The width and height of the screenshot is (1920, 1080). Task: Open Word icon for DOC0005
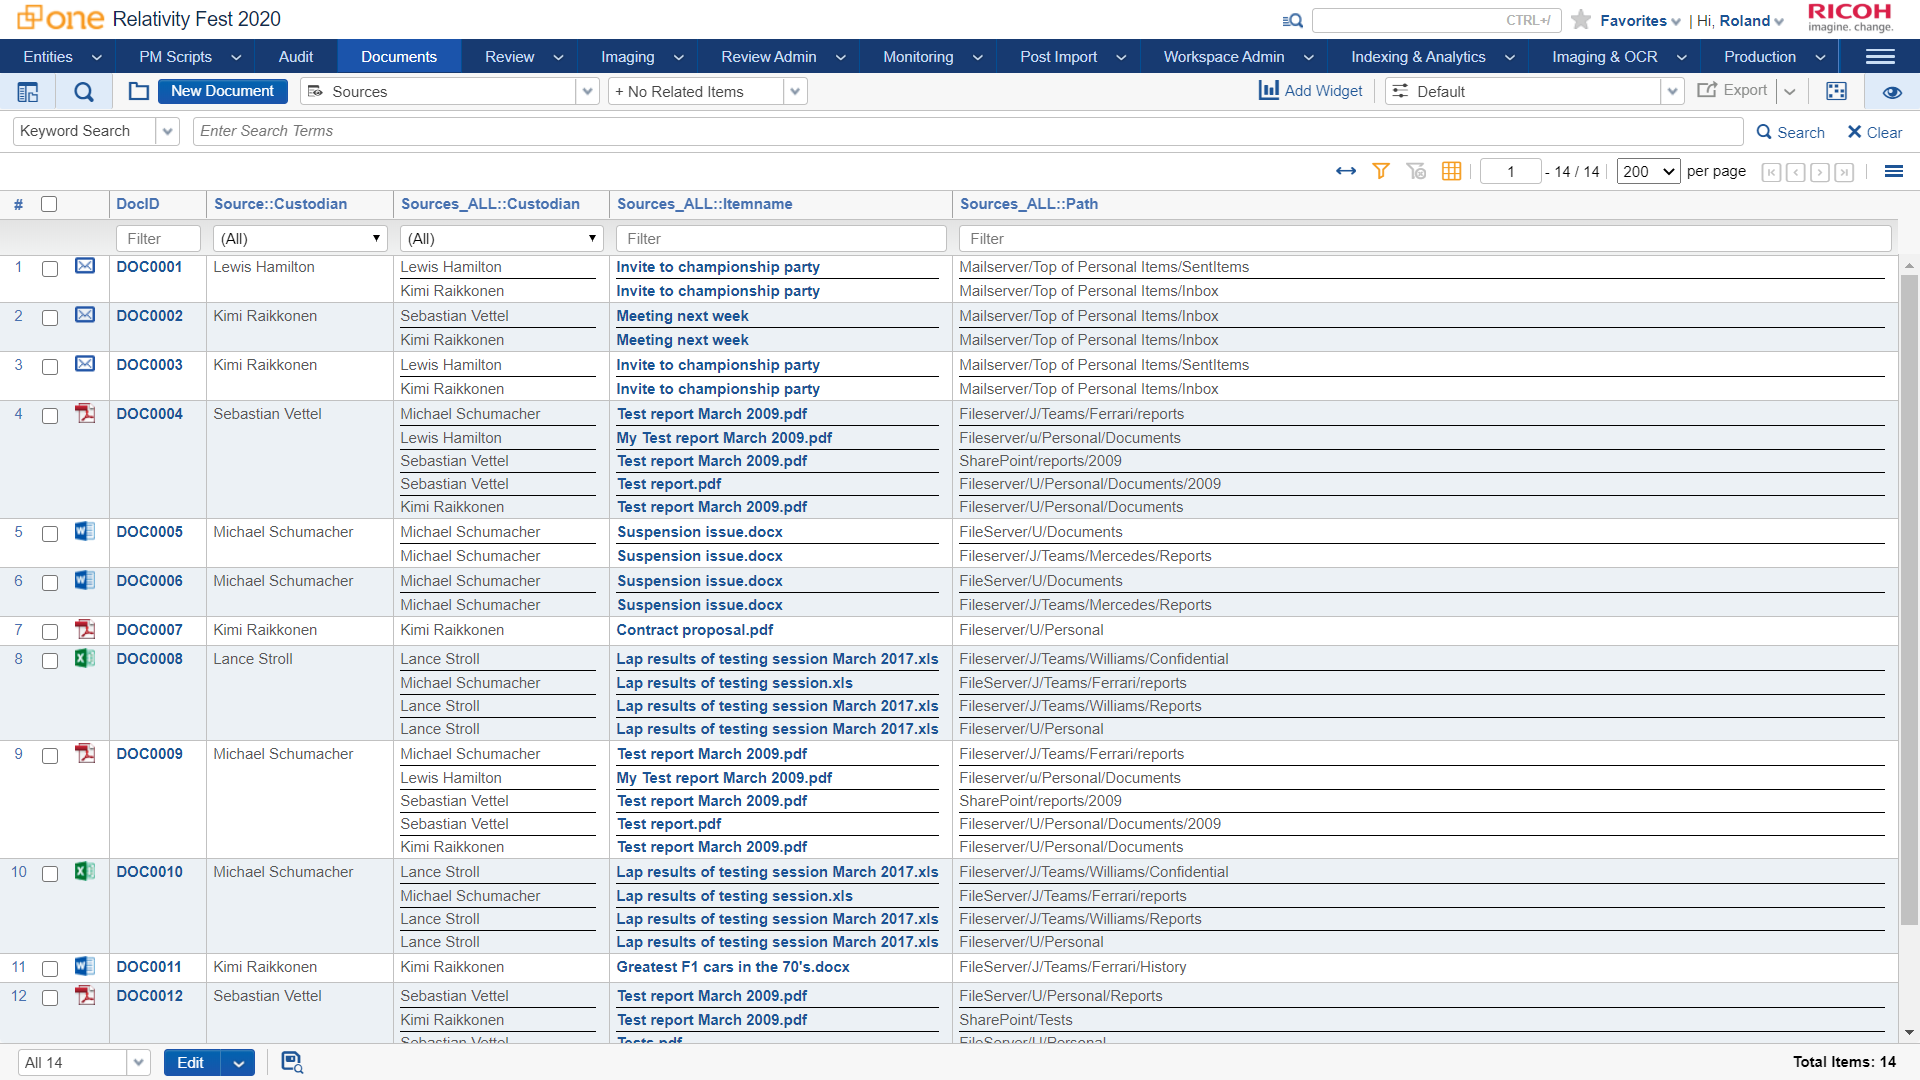[85, 531]
